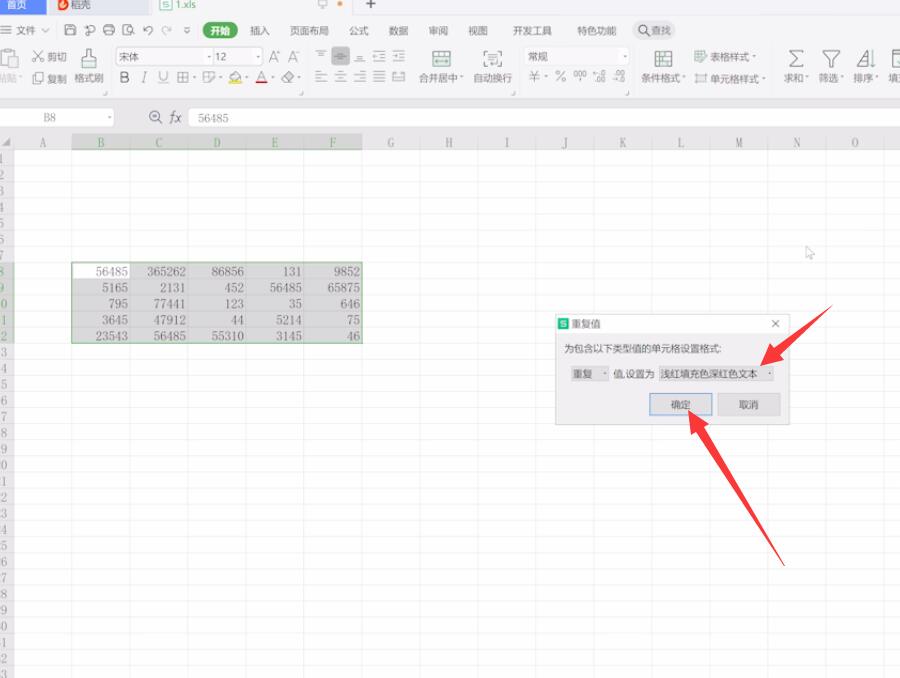900x678 pixels.
Task: Click column header G
Action: [x=391, y=142]
